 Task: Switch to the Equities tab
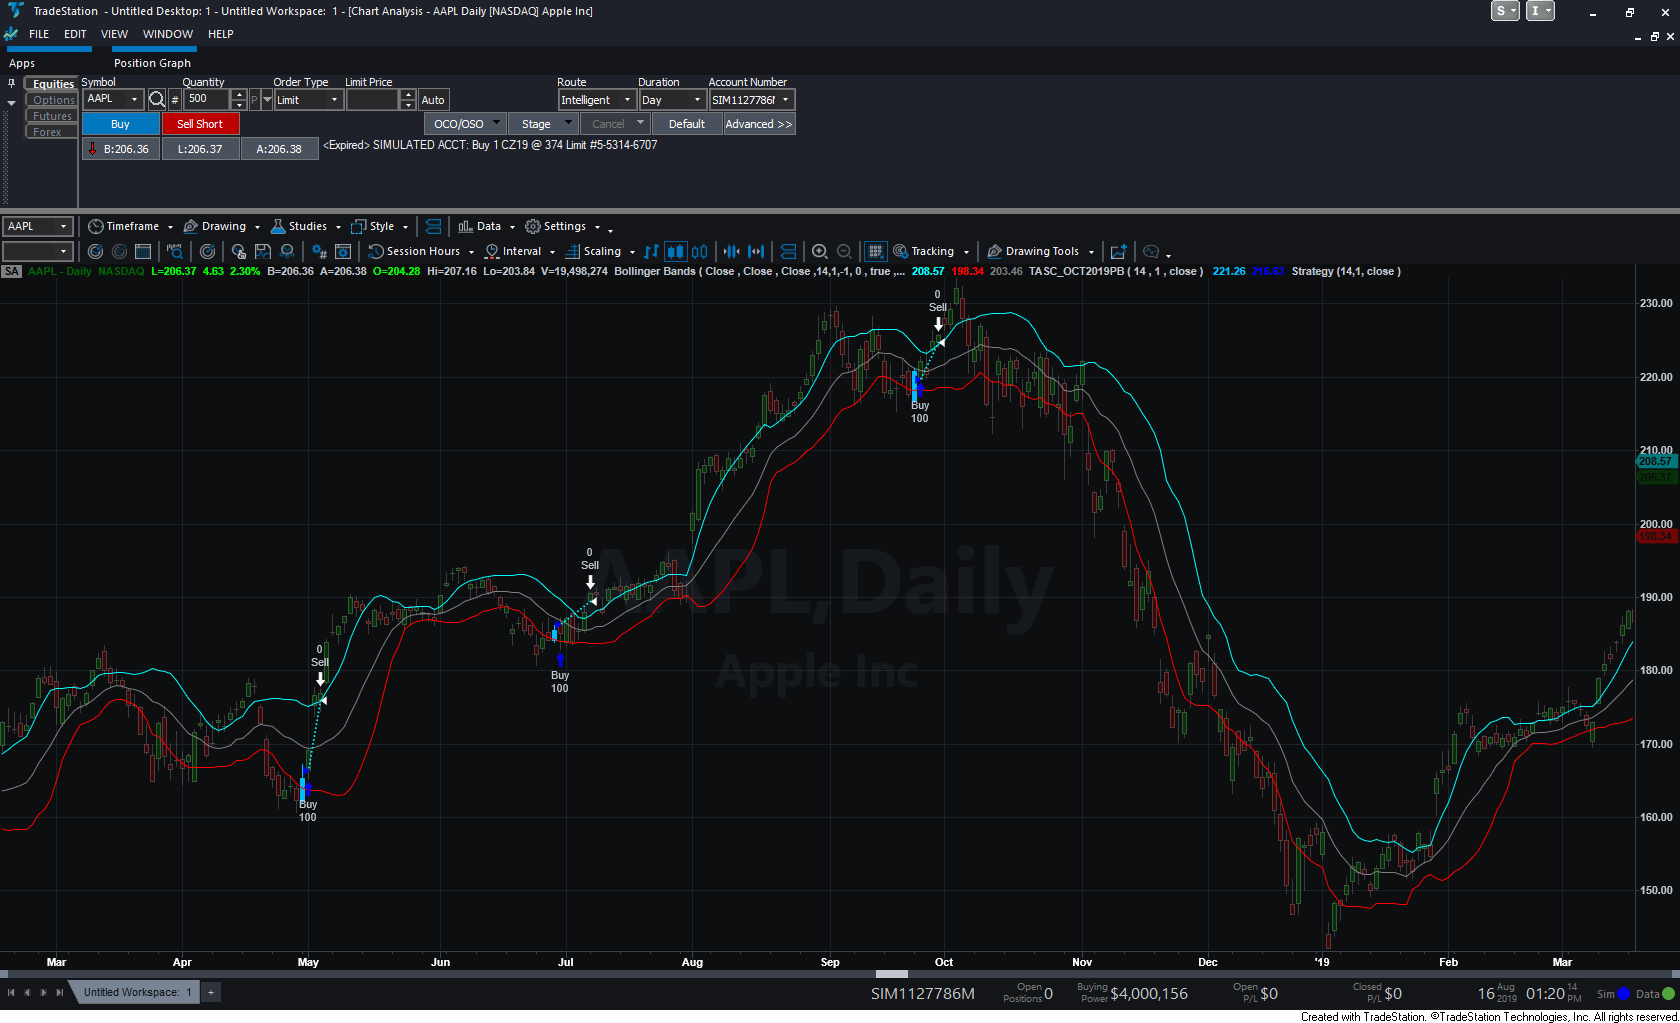pos(52,84)
